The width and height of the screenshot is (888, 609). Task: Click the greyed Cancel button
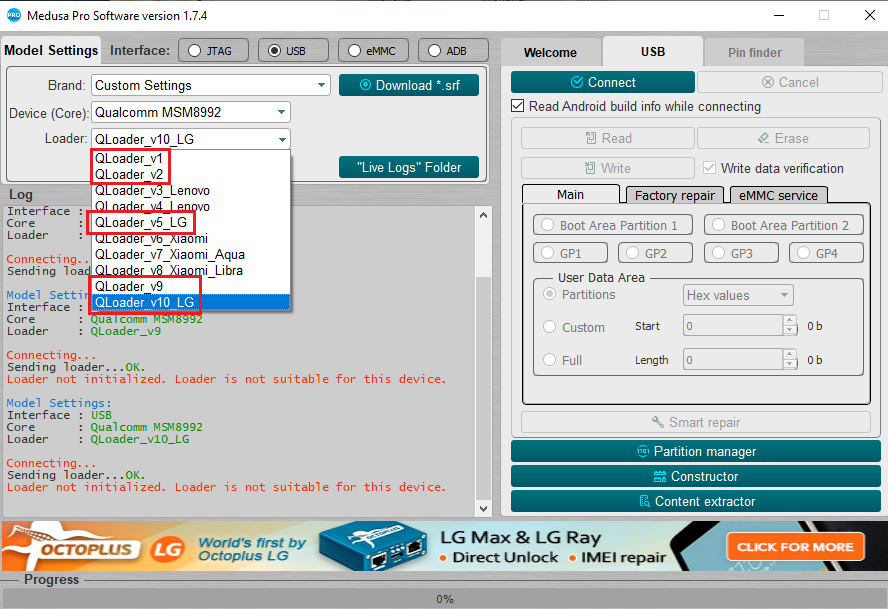point(789,82)
